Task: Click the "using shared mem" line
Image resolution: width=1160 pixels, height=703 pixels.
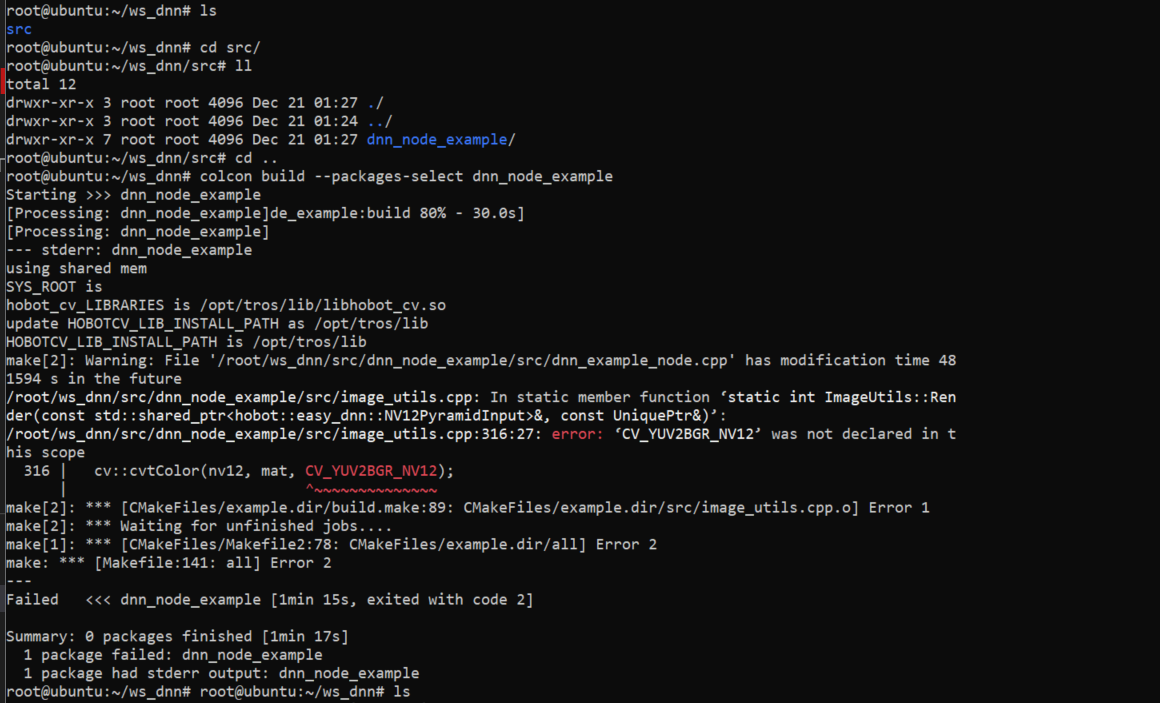Action: pos(76,268)
